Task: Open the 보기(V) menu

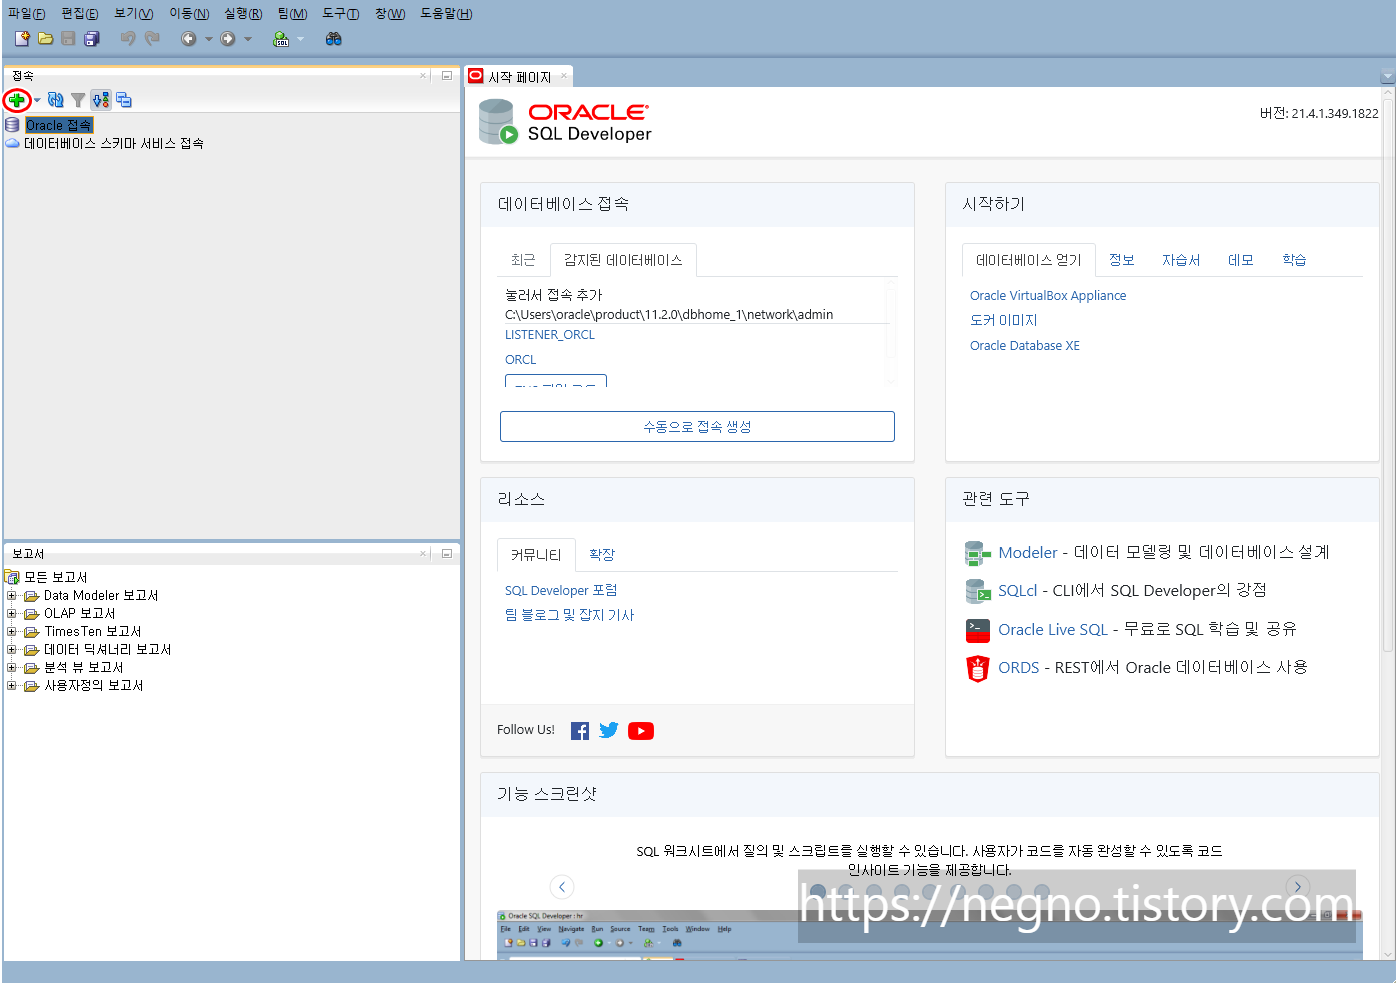Action: pyautogui.click(x=134, y=14)
